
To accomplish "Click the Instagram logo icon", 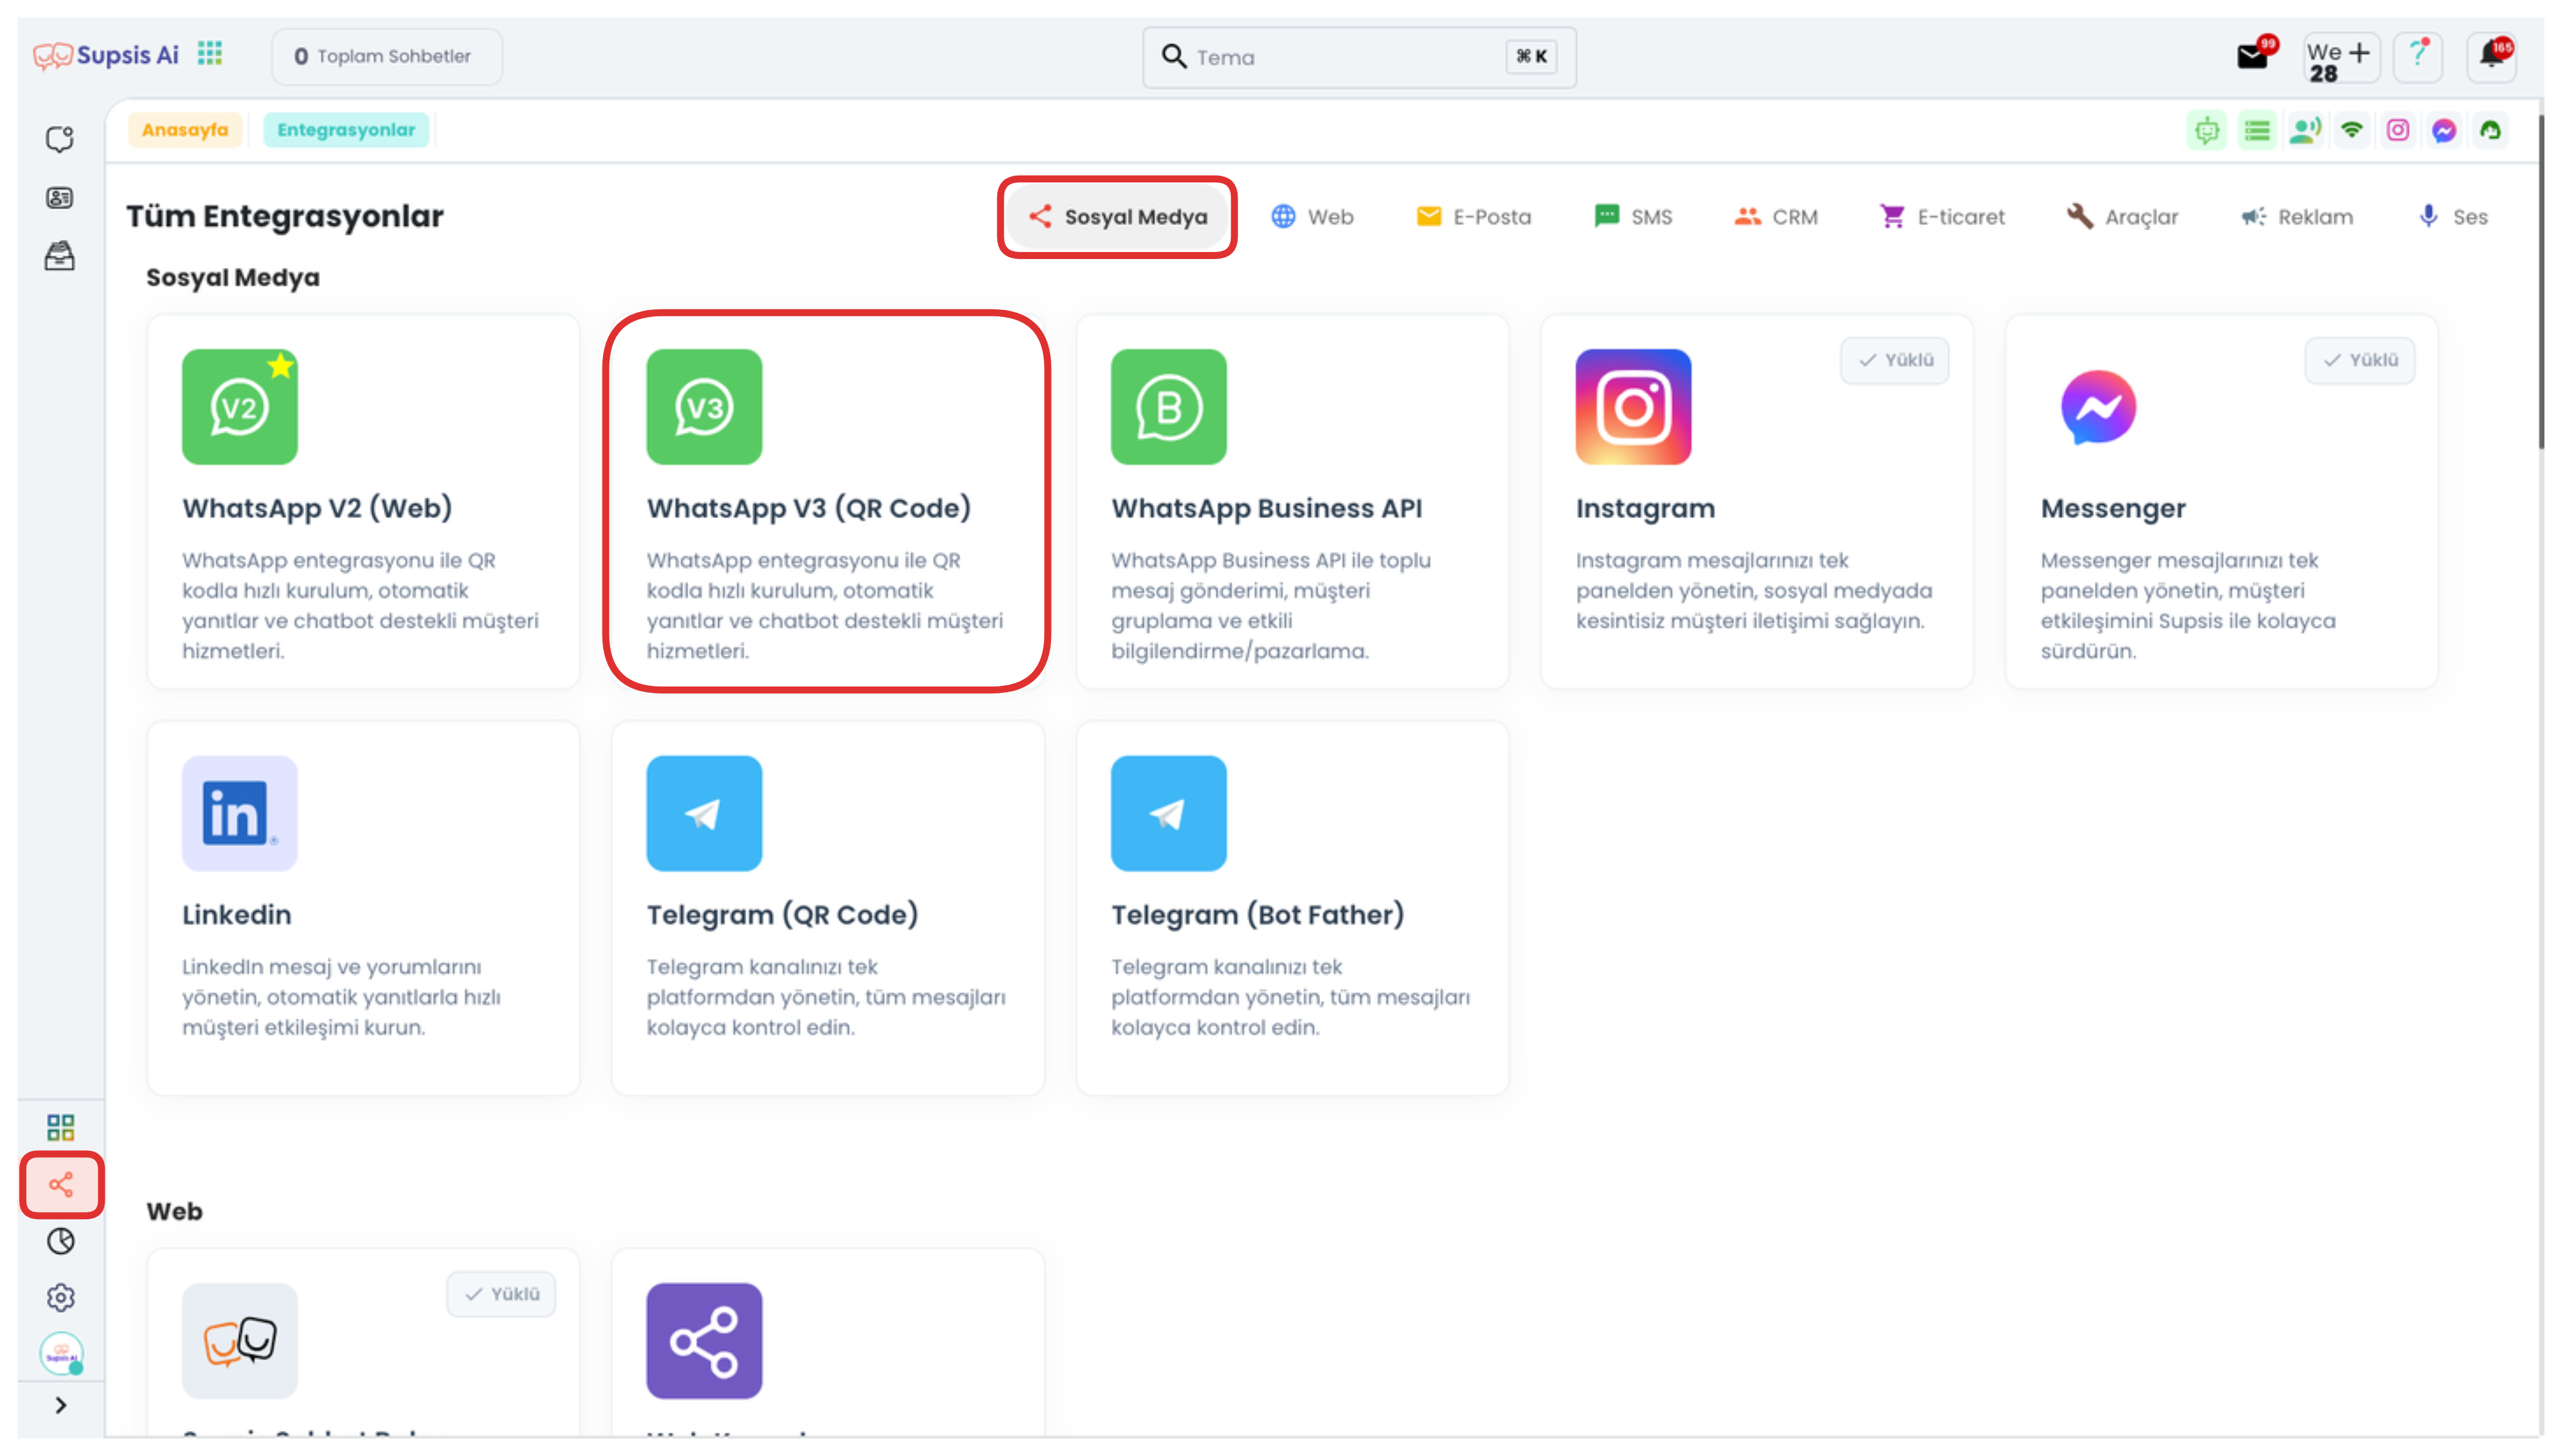I will coord(1633,407).
